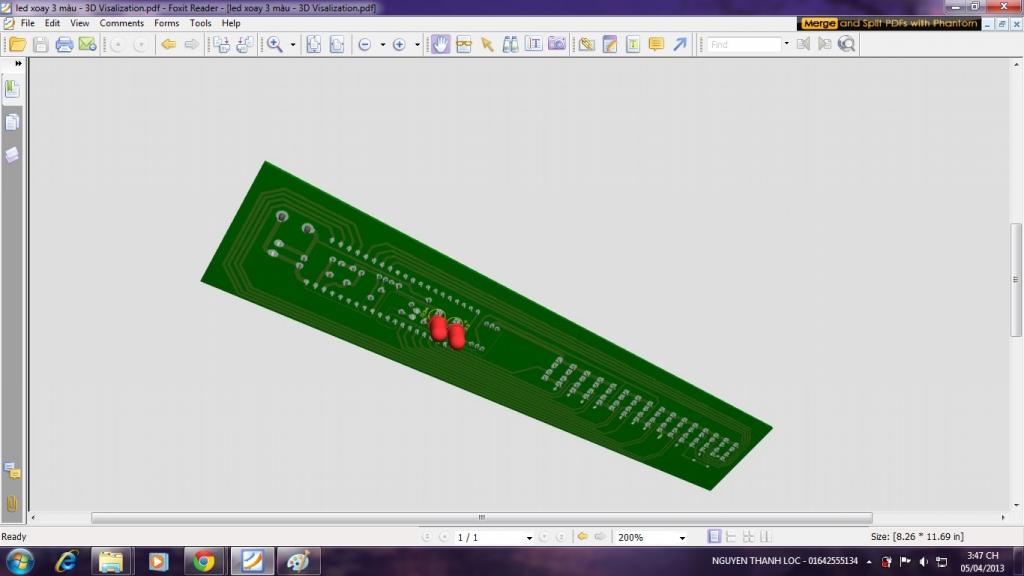Save the document with floppy icon
The image size is (1024, 576).
pos(40,44)
